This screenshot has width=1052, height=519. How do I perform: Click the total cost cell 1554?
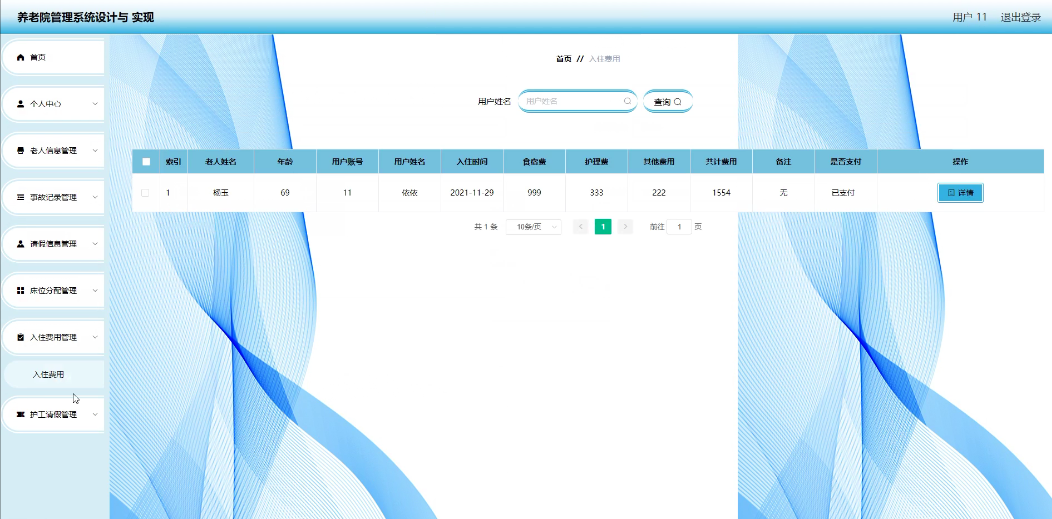pyautogui.click(x=721, y=192)
